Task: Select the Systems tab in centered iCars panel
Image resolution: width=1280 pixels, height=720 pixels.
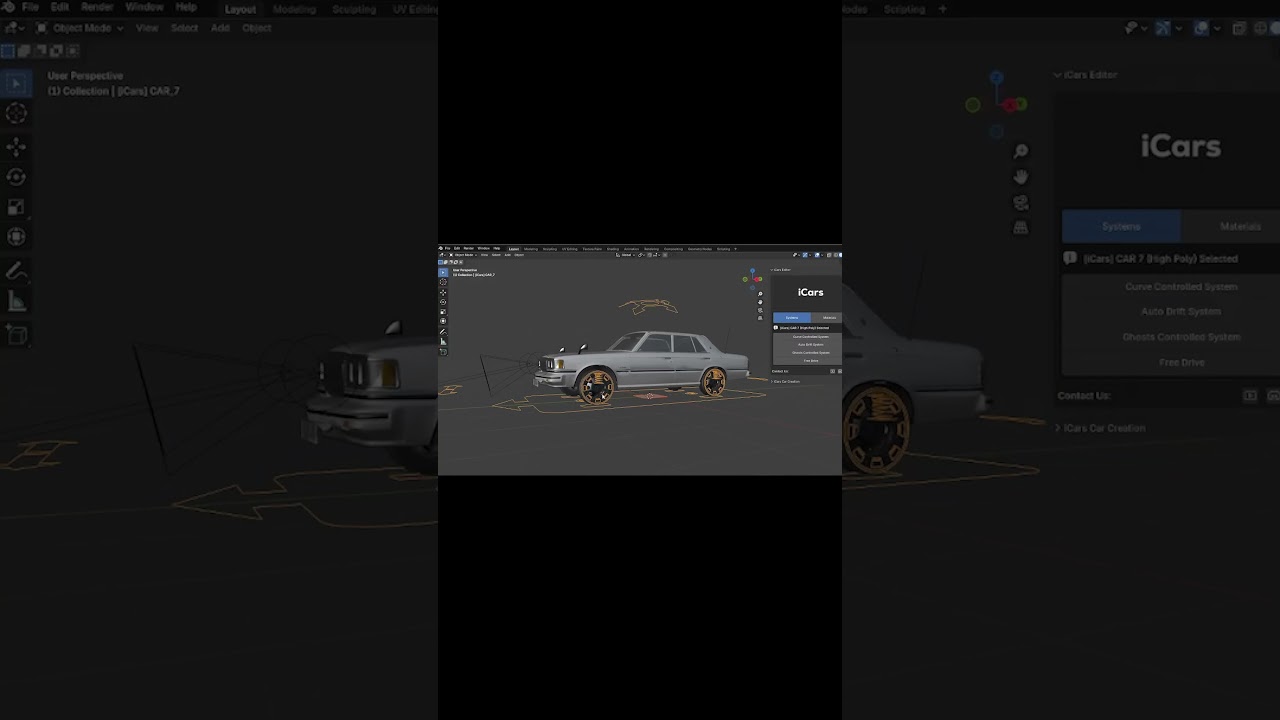Action: (x=792, y=318)
